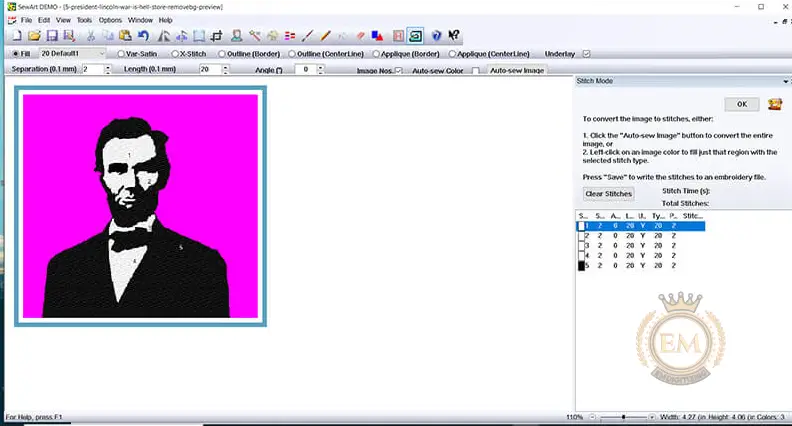Viewport: 792px width, 426px height.
Task: Click the New file icon
Action: (x=17, y=36)
